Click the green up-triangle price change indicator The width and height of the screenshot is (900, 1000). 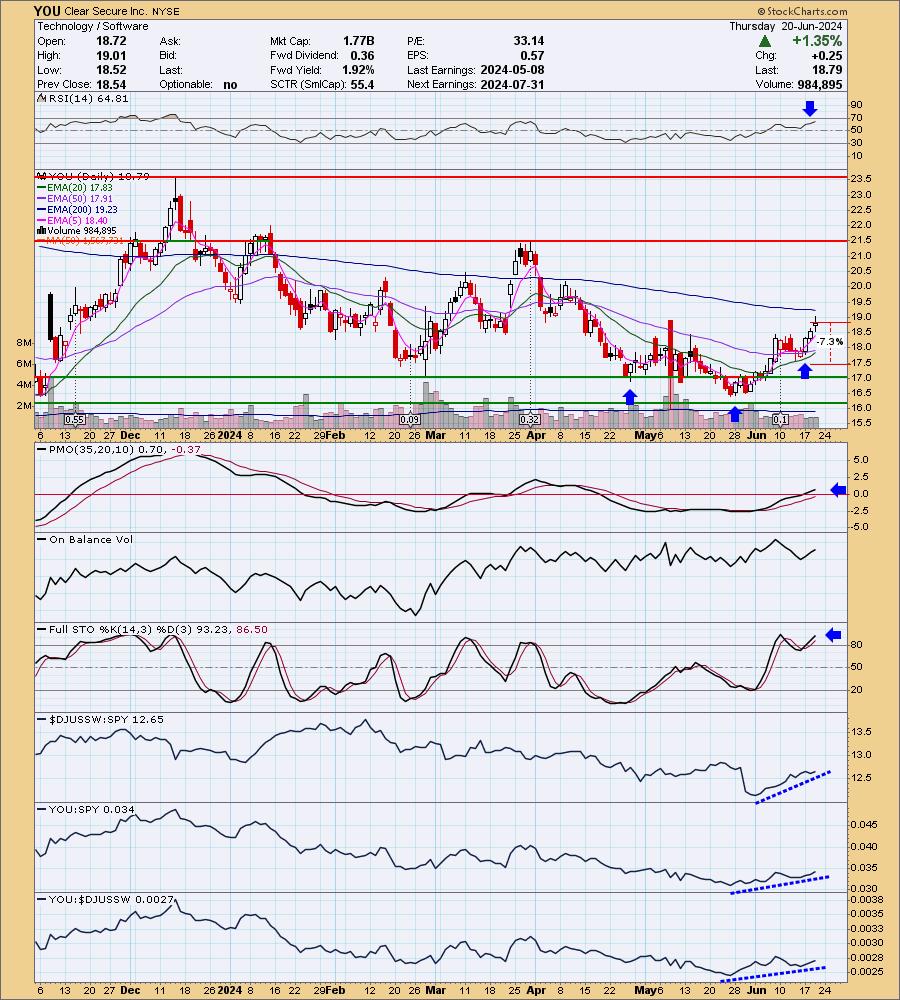click(x=765, y=41)
